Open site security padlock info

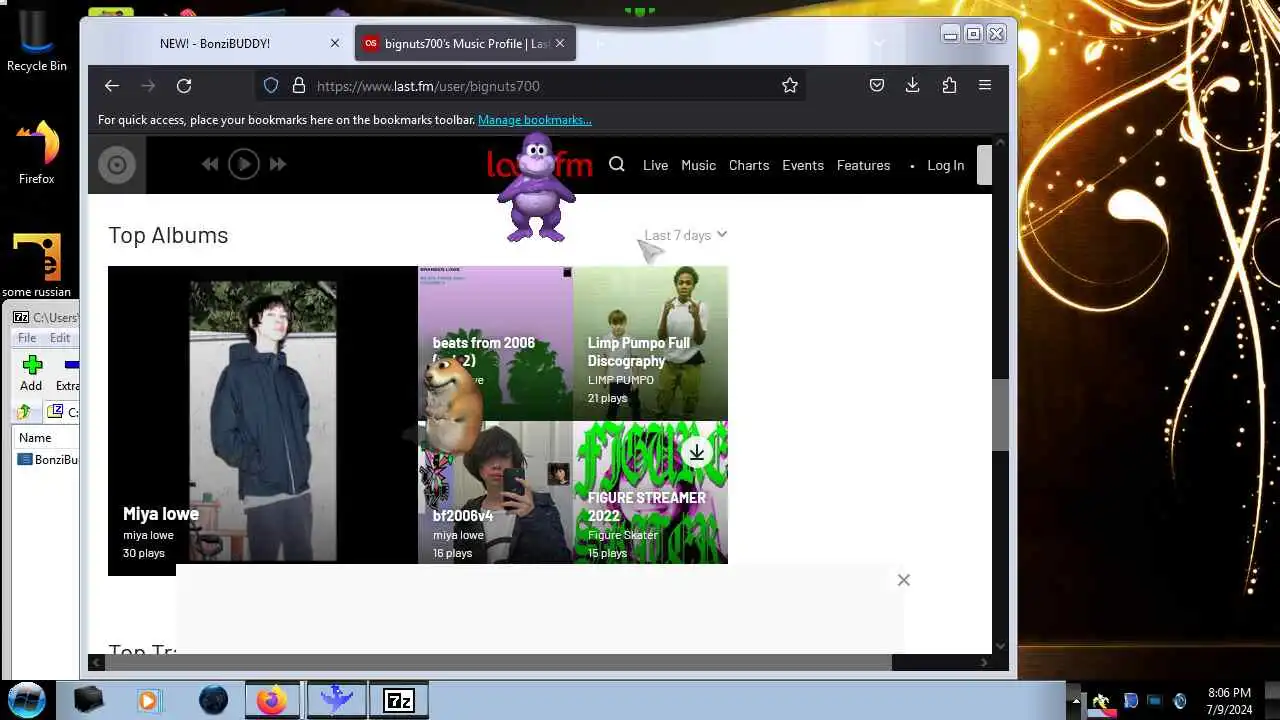(x=298, y=86)
